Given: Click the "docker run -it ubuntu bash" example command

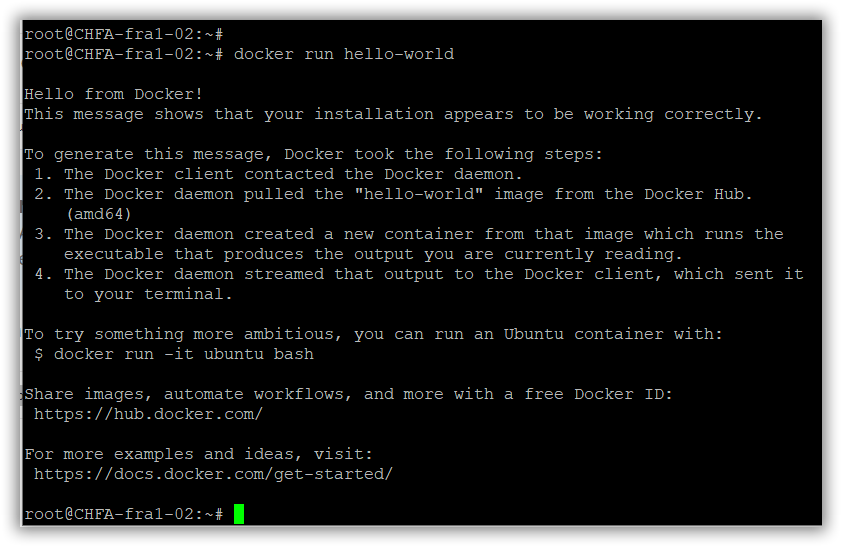Looking at the screenshot, I should pyautogui.click(x=183, y=354).
